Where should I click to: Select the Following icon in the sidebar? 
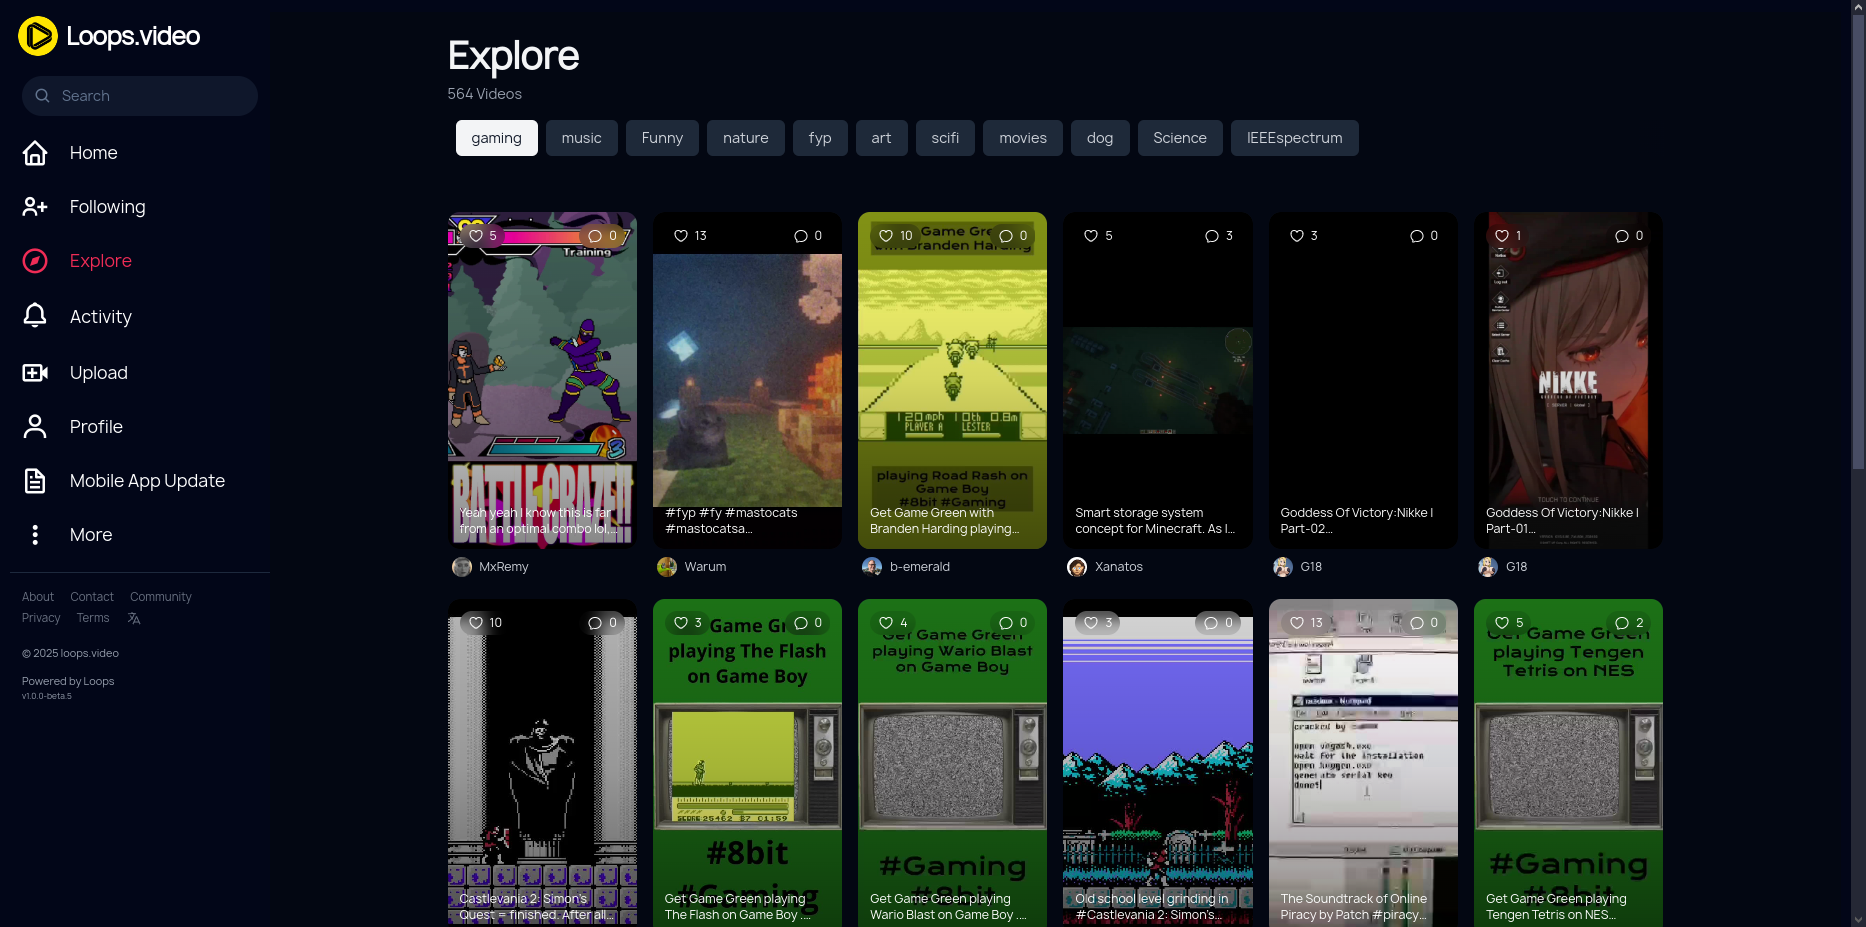tap(35, 207)
